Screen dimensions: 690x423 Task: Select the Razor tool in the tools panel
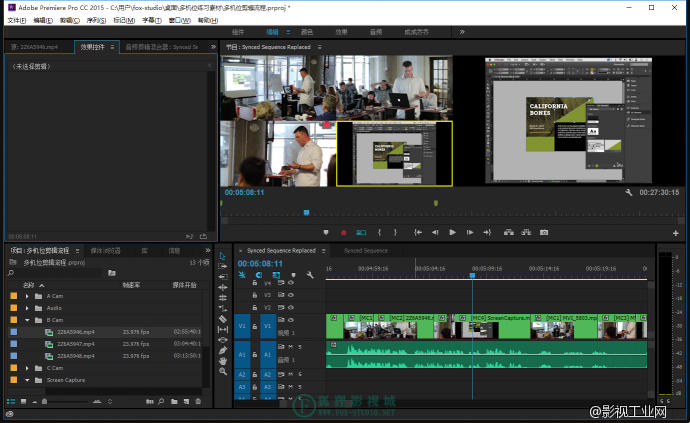coord(223,319)
